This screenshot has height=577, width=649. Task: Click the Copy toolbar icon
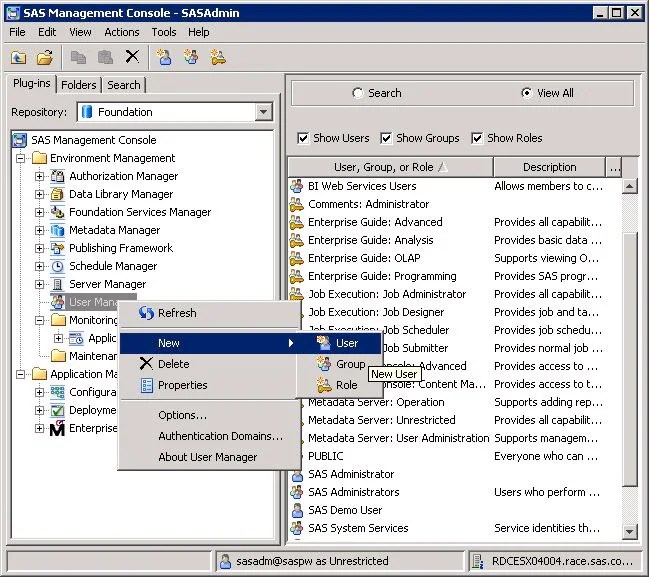78,57
